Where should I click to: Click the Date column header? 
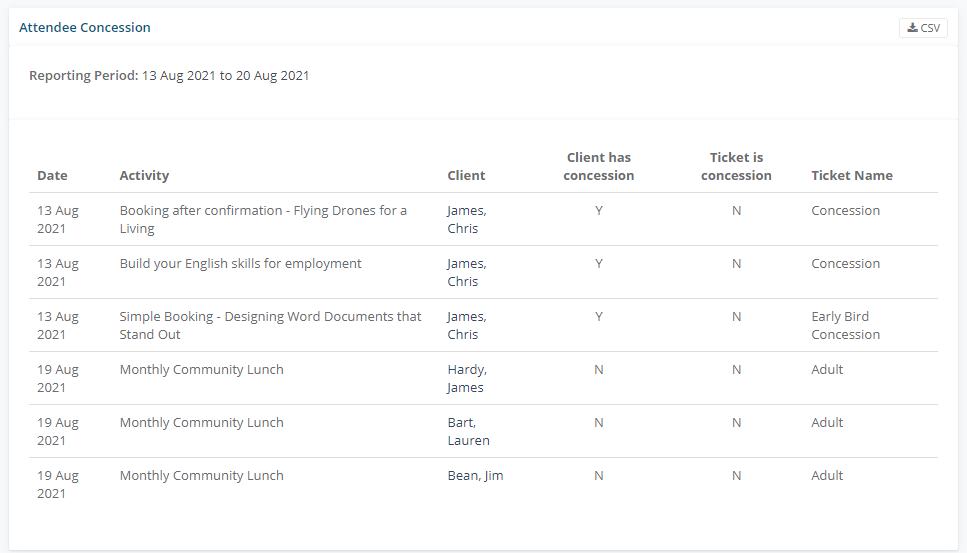click(x=52, y=175)
